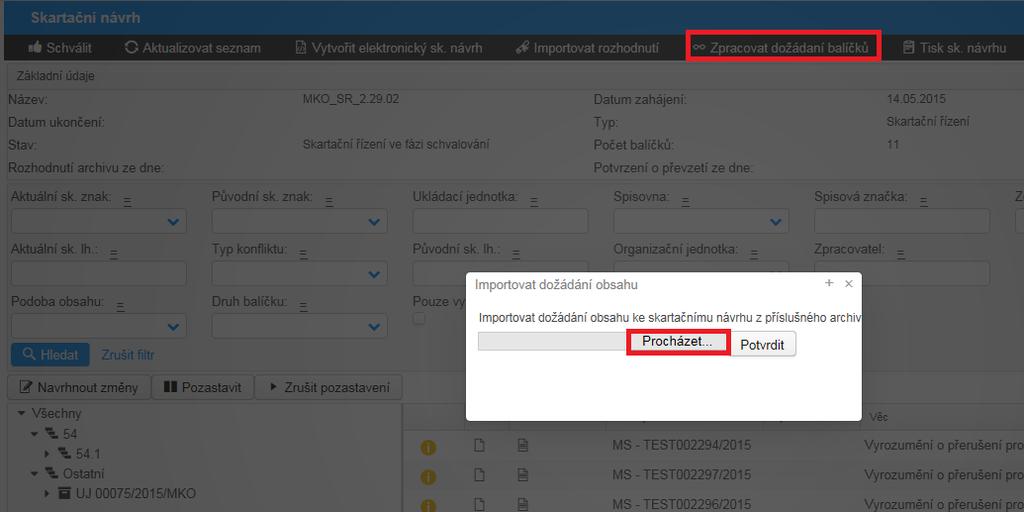The width and height of the screenshot is (1024, 512).
Task: Click the file path field in dialog
Action: click(552, 342)
